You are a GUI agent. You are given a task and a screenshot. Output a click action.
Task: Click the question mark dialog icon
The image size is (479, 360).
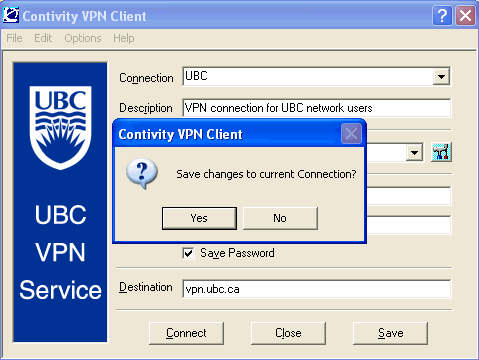tap(142, 174)
